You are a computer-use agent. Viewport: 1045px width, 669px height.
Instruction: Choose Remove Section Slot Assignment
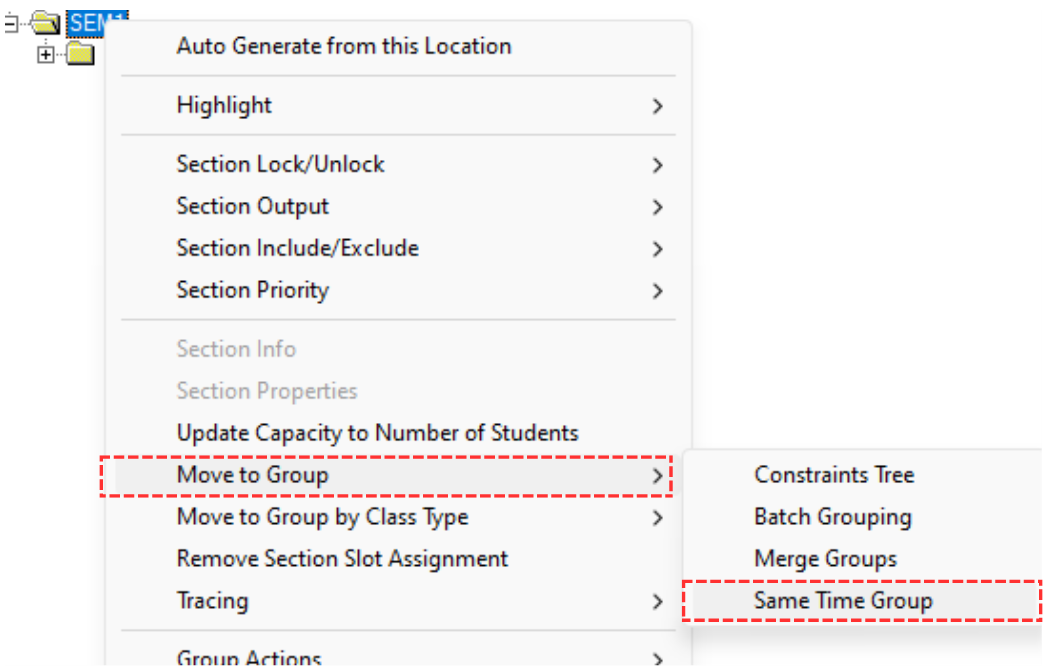click(x=342, y=558)
